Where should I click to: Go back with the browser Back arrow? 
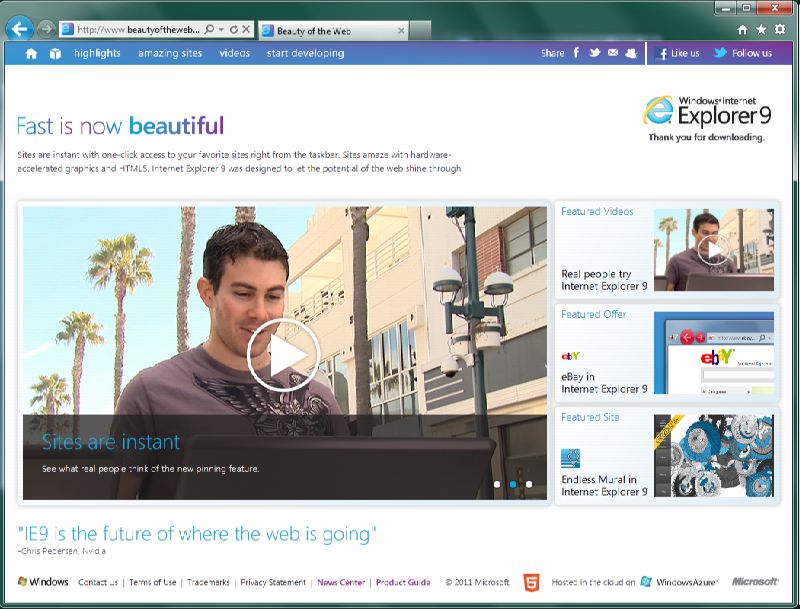coord(19,29)
